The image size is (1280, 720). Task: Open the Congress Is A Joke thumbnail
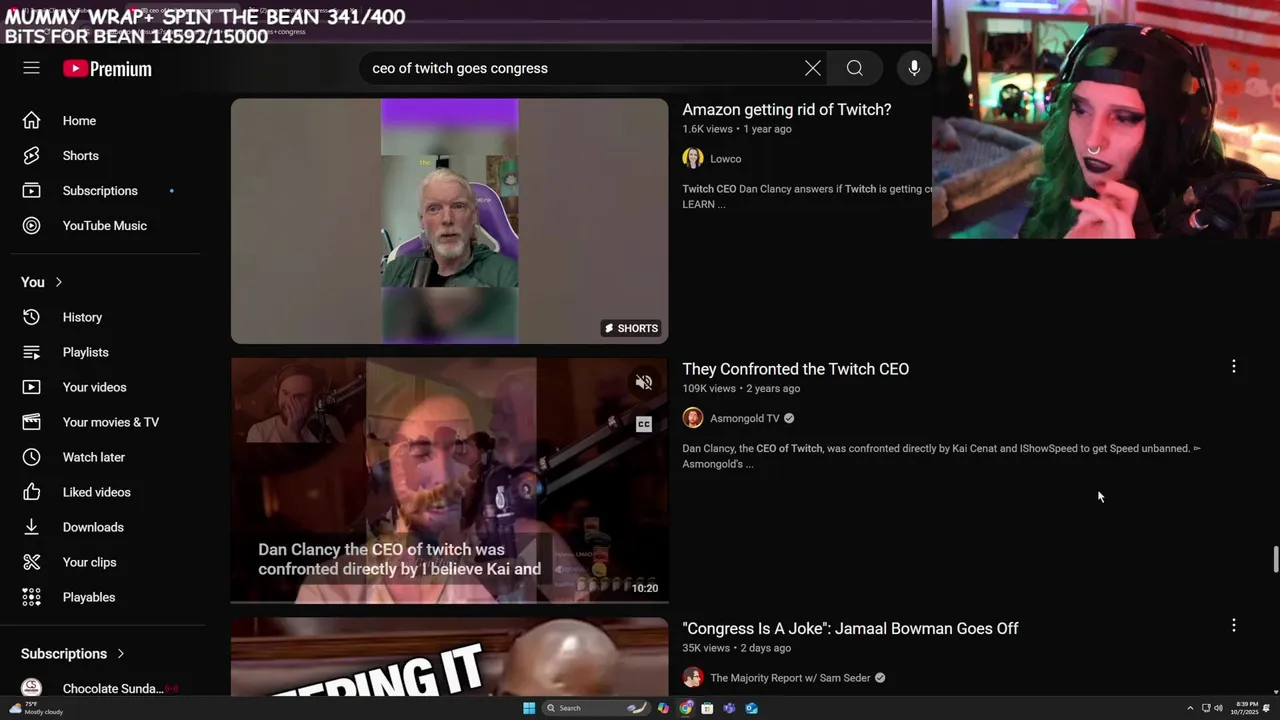449,656
